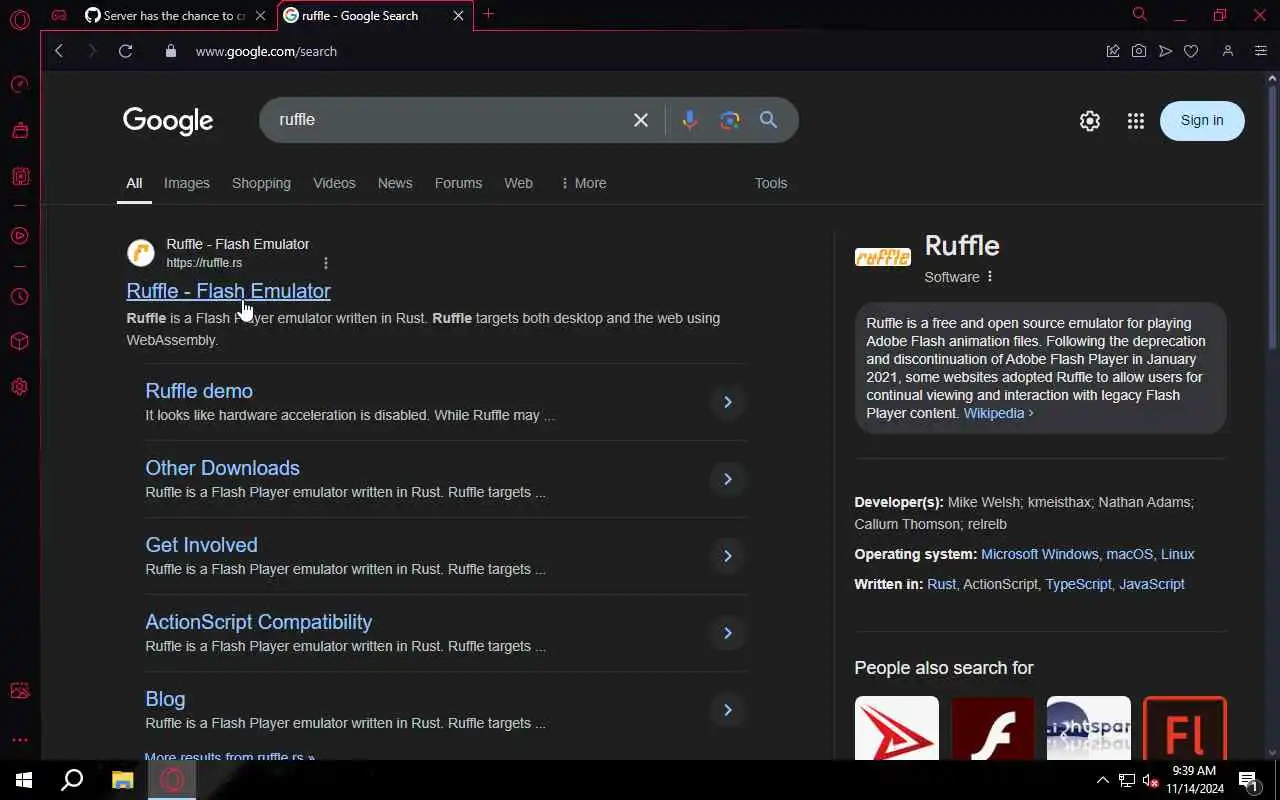Open three-dot menu next to Software label

(990, 277)
